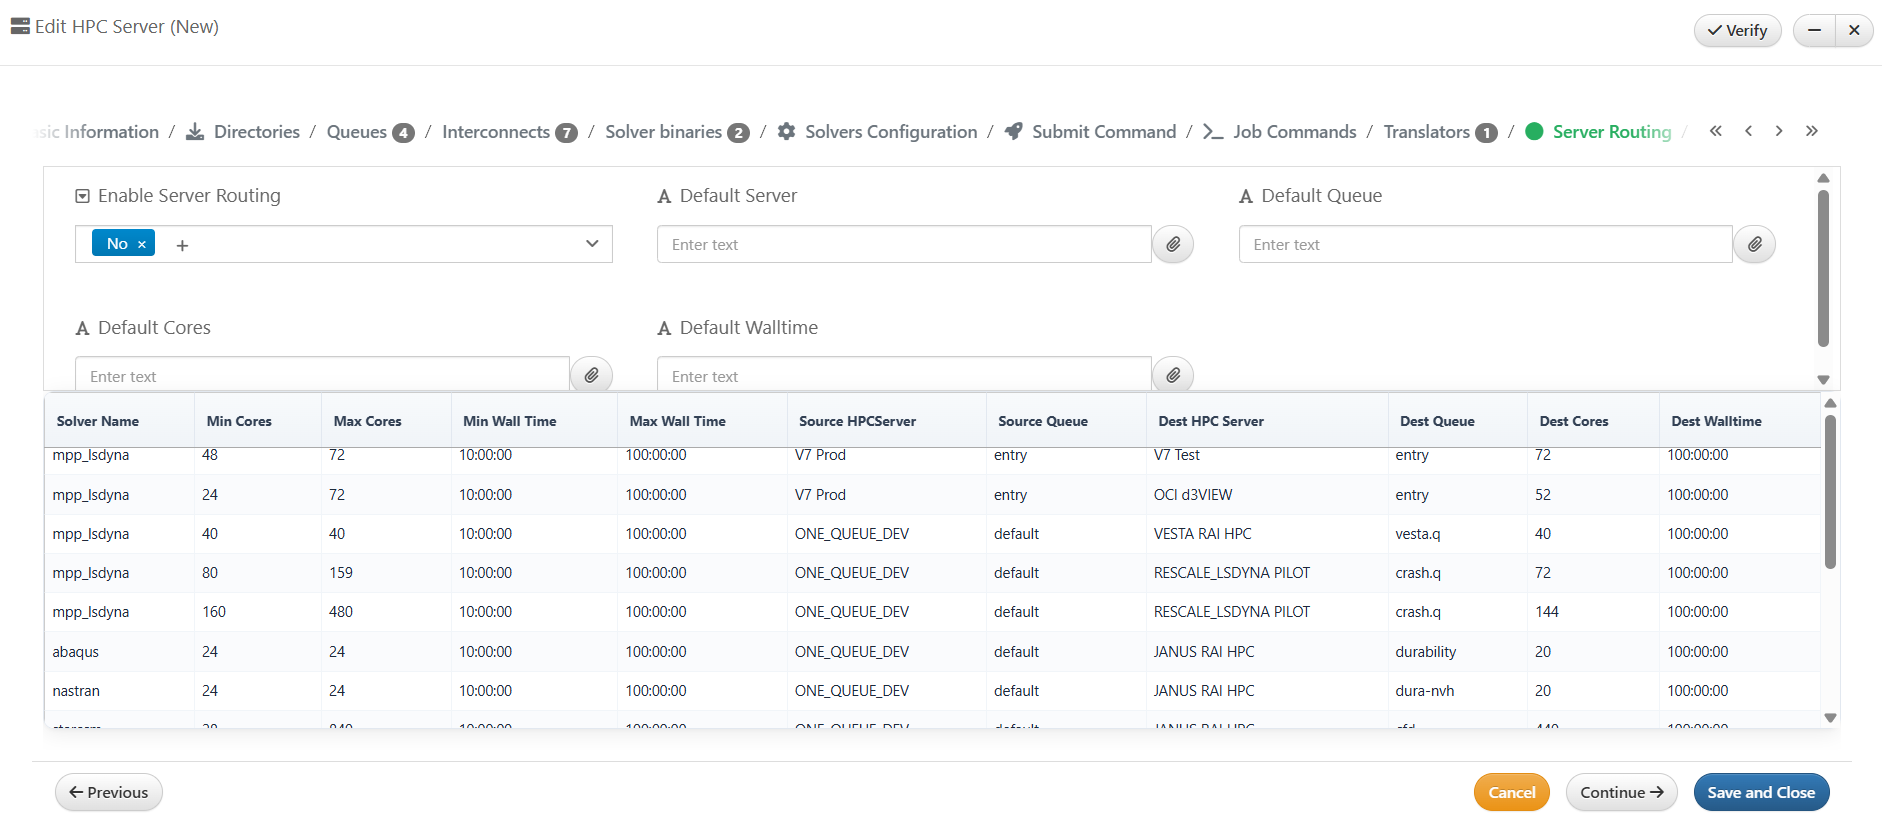The height and width of the screenshot is (840, 1882).
Task: Open the Solvers Configuration tab
Action: [x=890, y=132]
